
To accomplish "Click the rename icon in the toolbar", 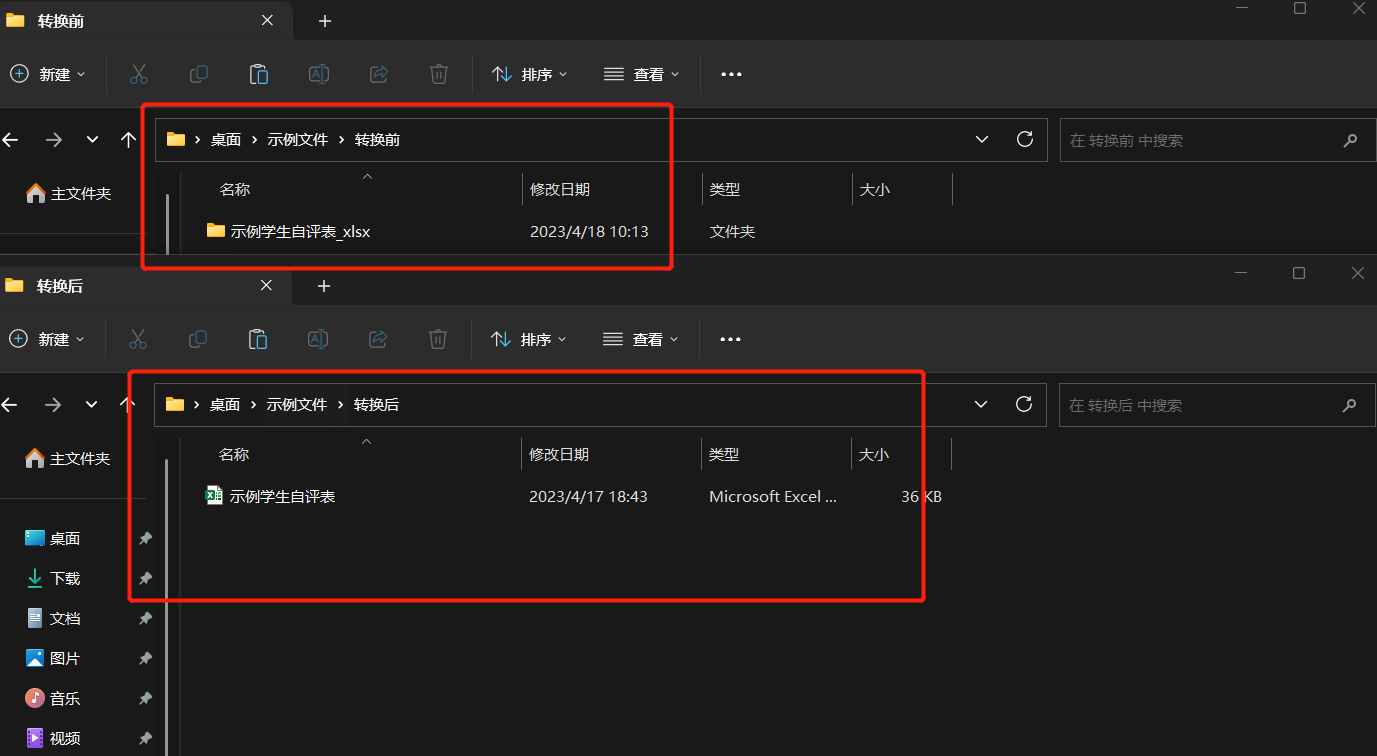I will (318, 74).
